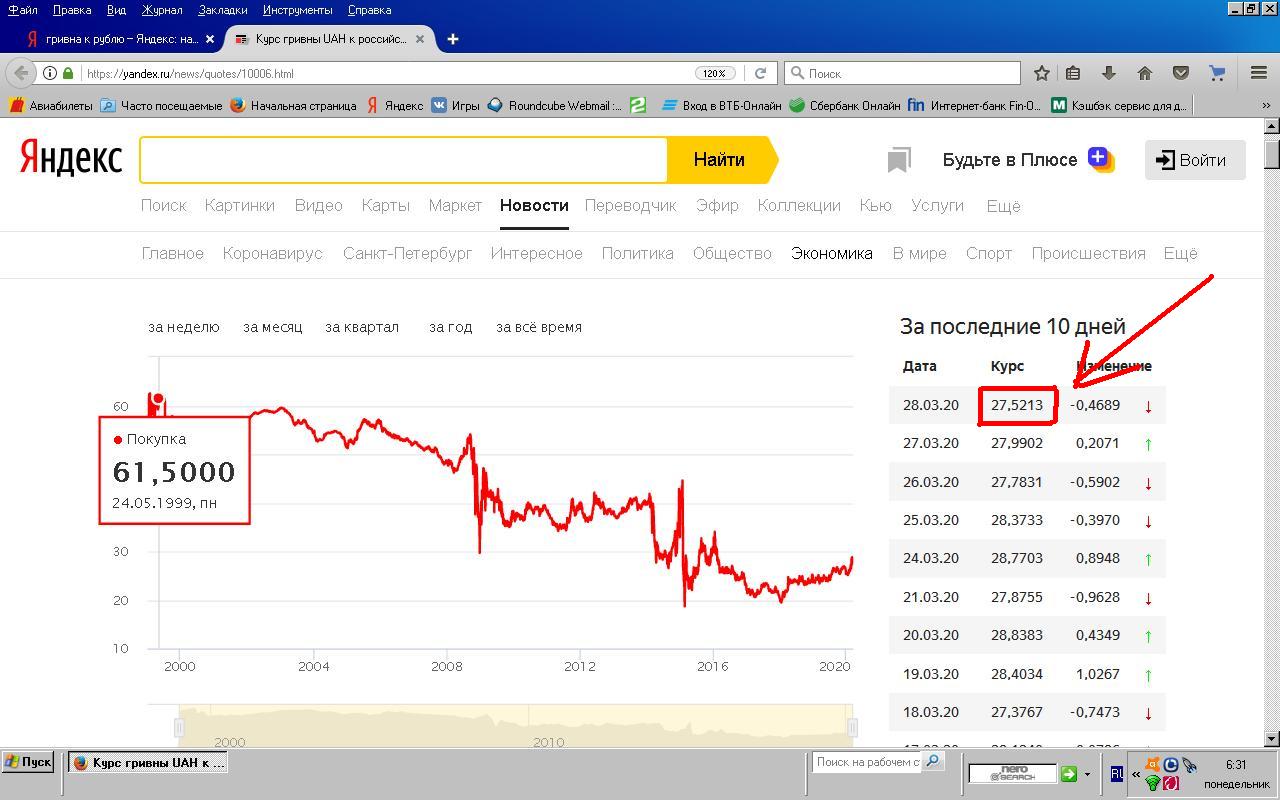The width and height of the screenshot is (1280, 800).
Task: Expand hidden tray icons chevron
Action: click(x=1136, y=774)
